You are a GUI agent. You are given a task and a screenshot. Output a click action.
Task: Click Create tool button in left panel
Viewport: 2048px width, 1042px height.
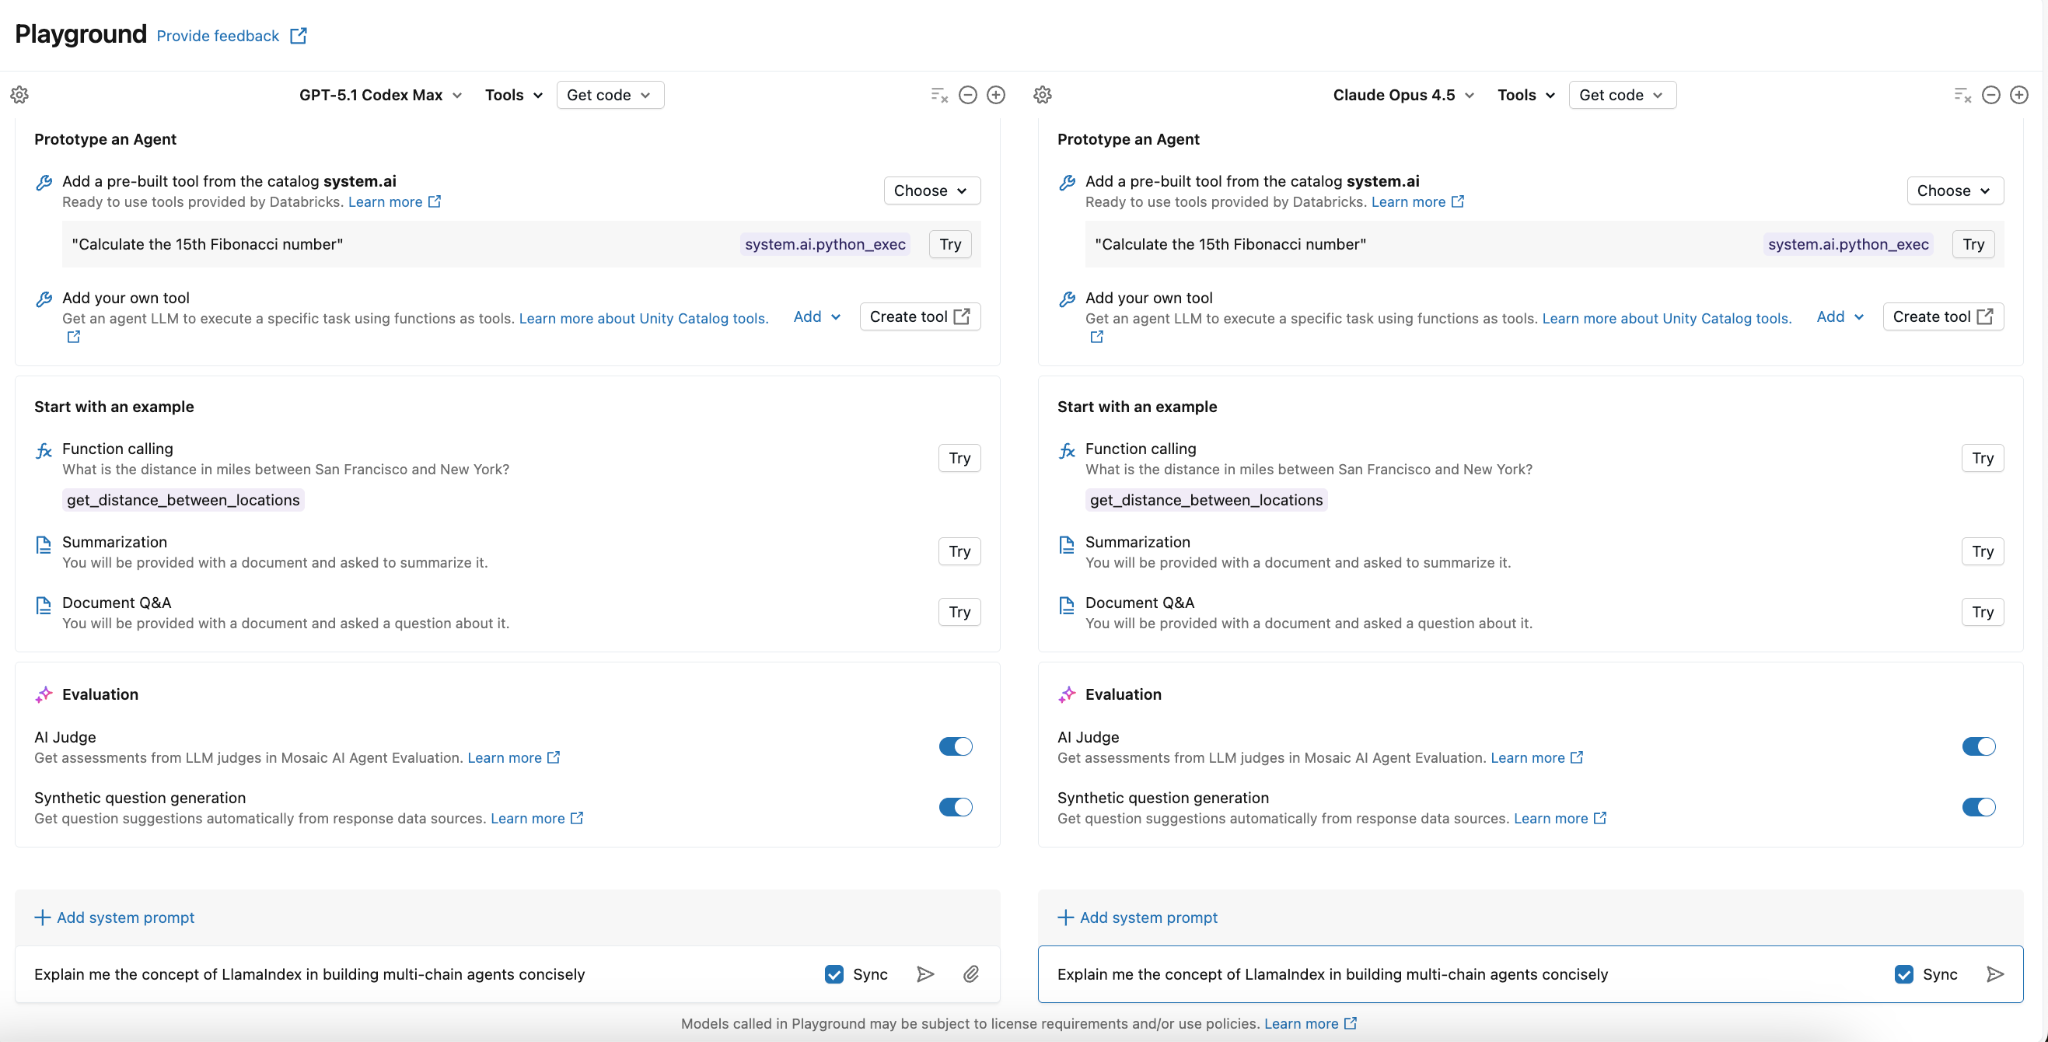tap(919, 317)
